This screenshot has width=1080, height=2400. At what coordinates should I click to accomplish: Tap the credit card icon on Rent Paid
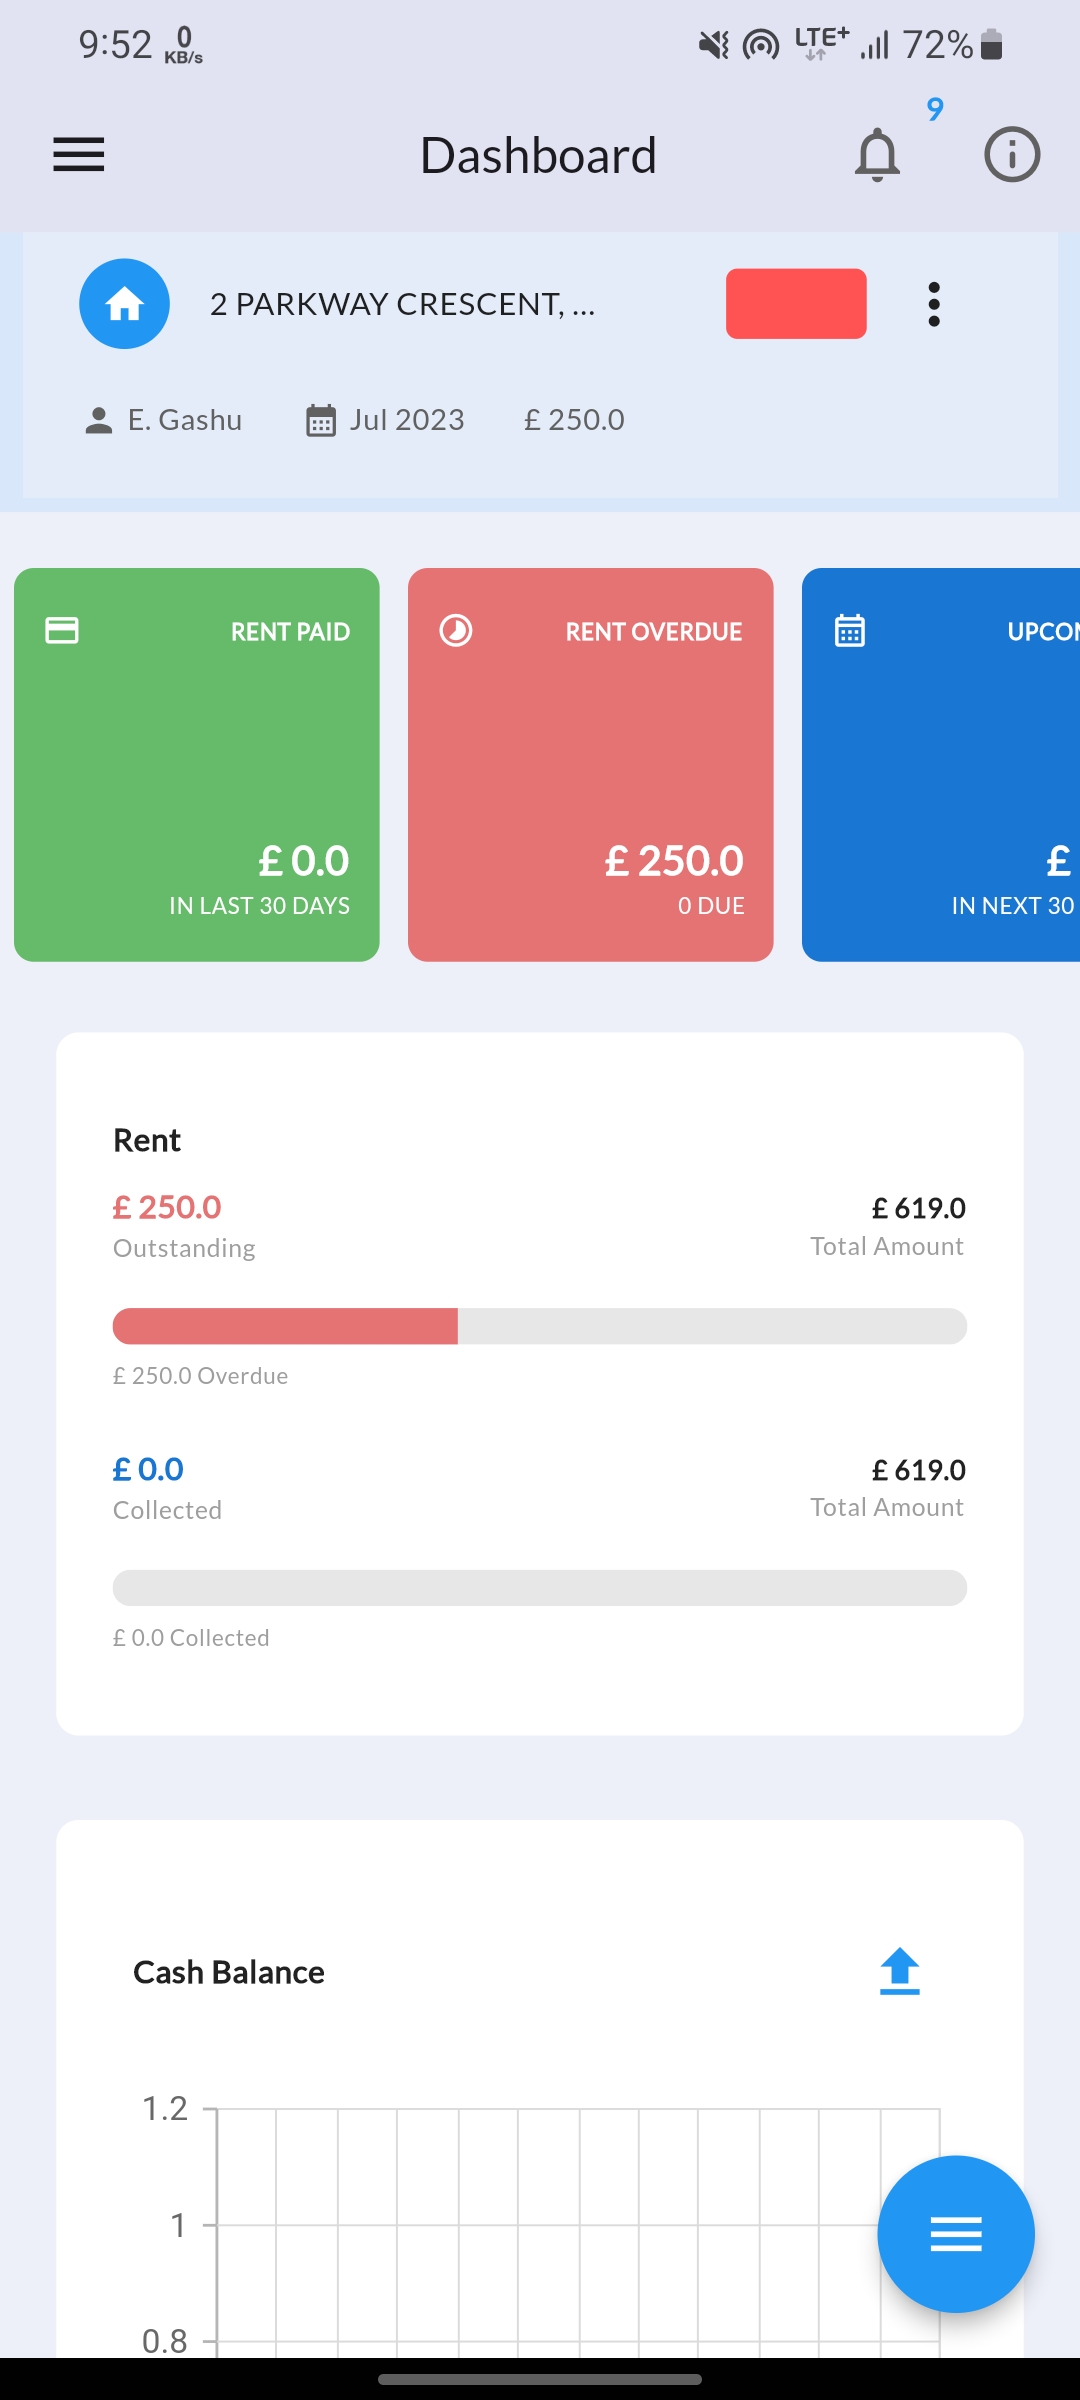(62, 630)
